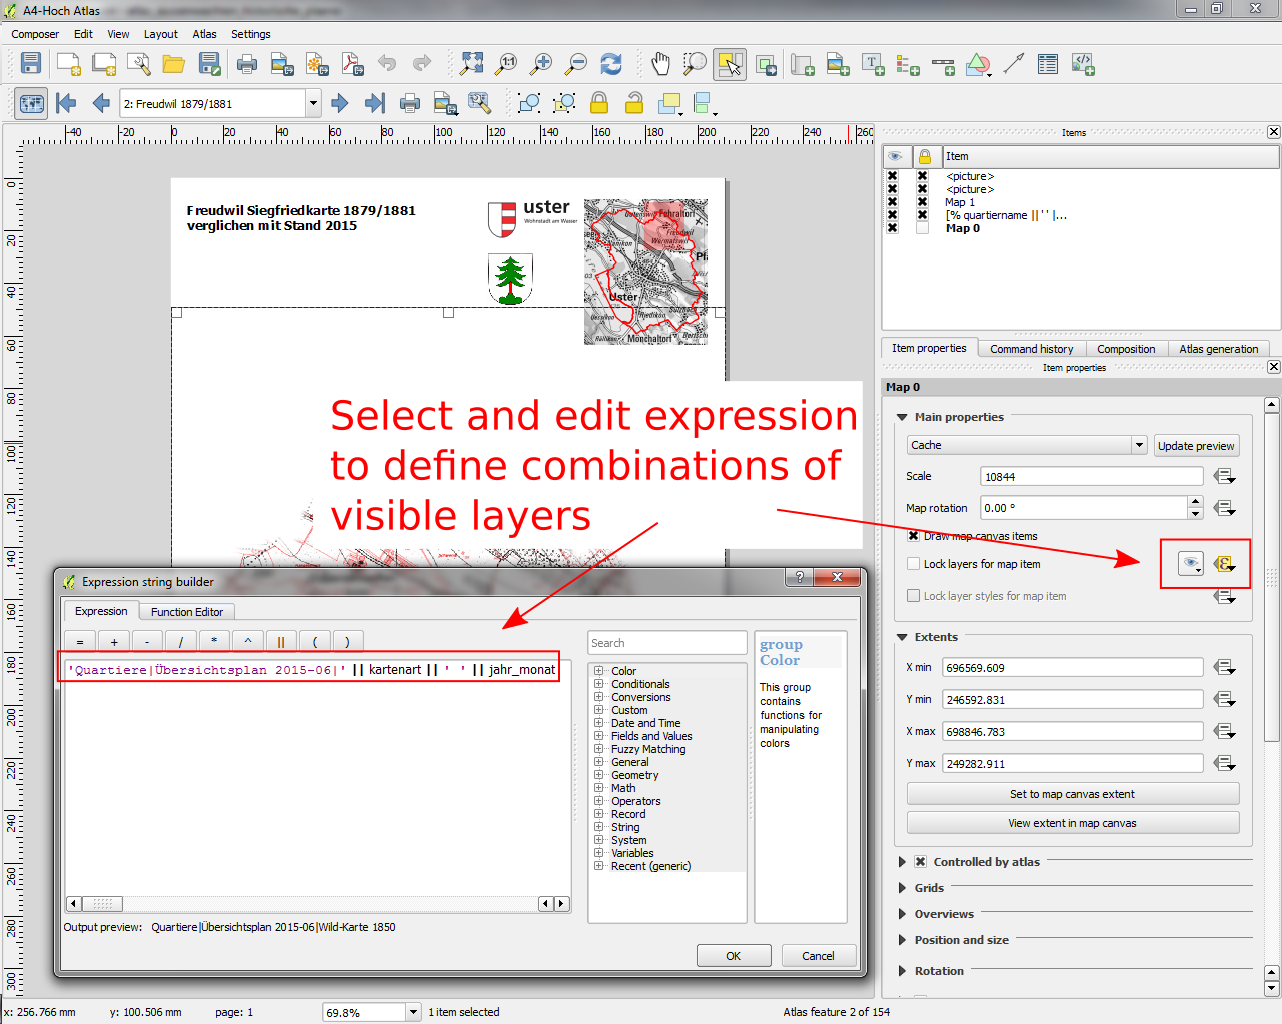Click the function Search field

coord(667,643)
